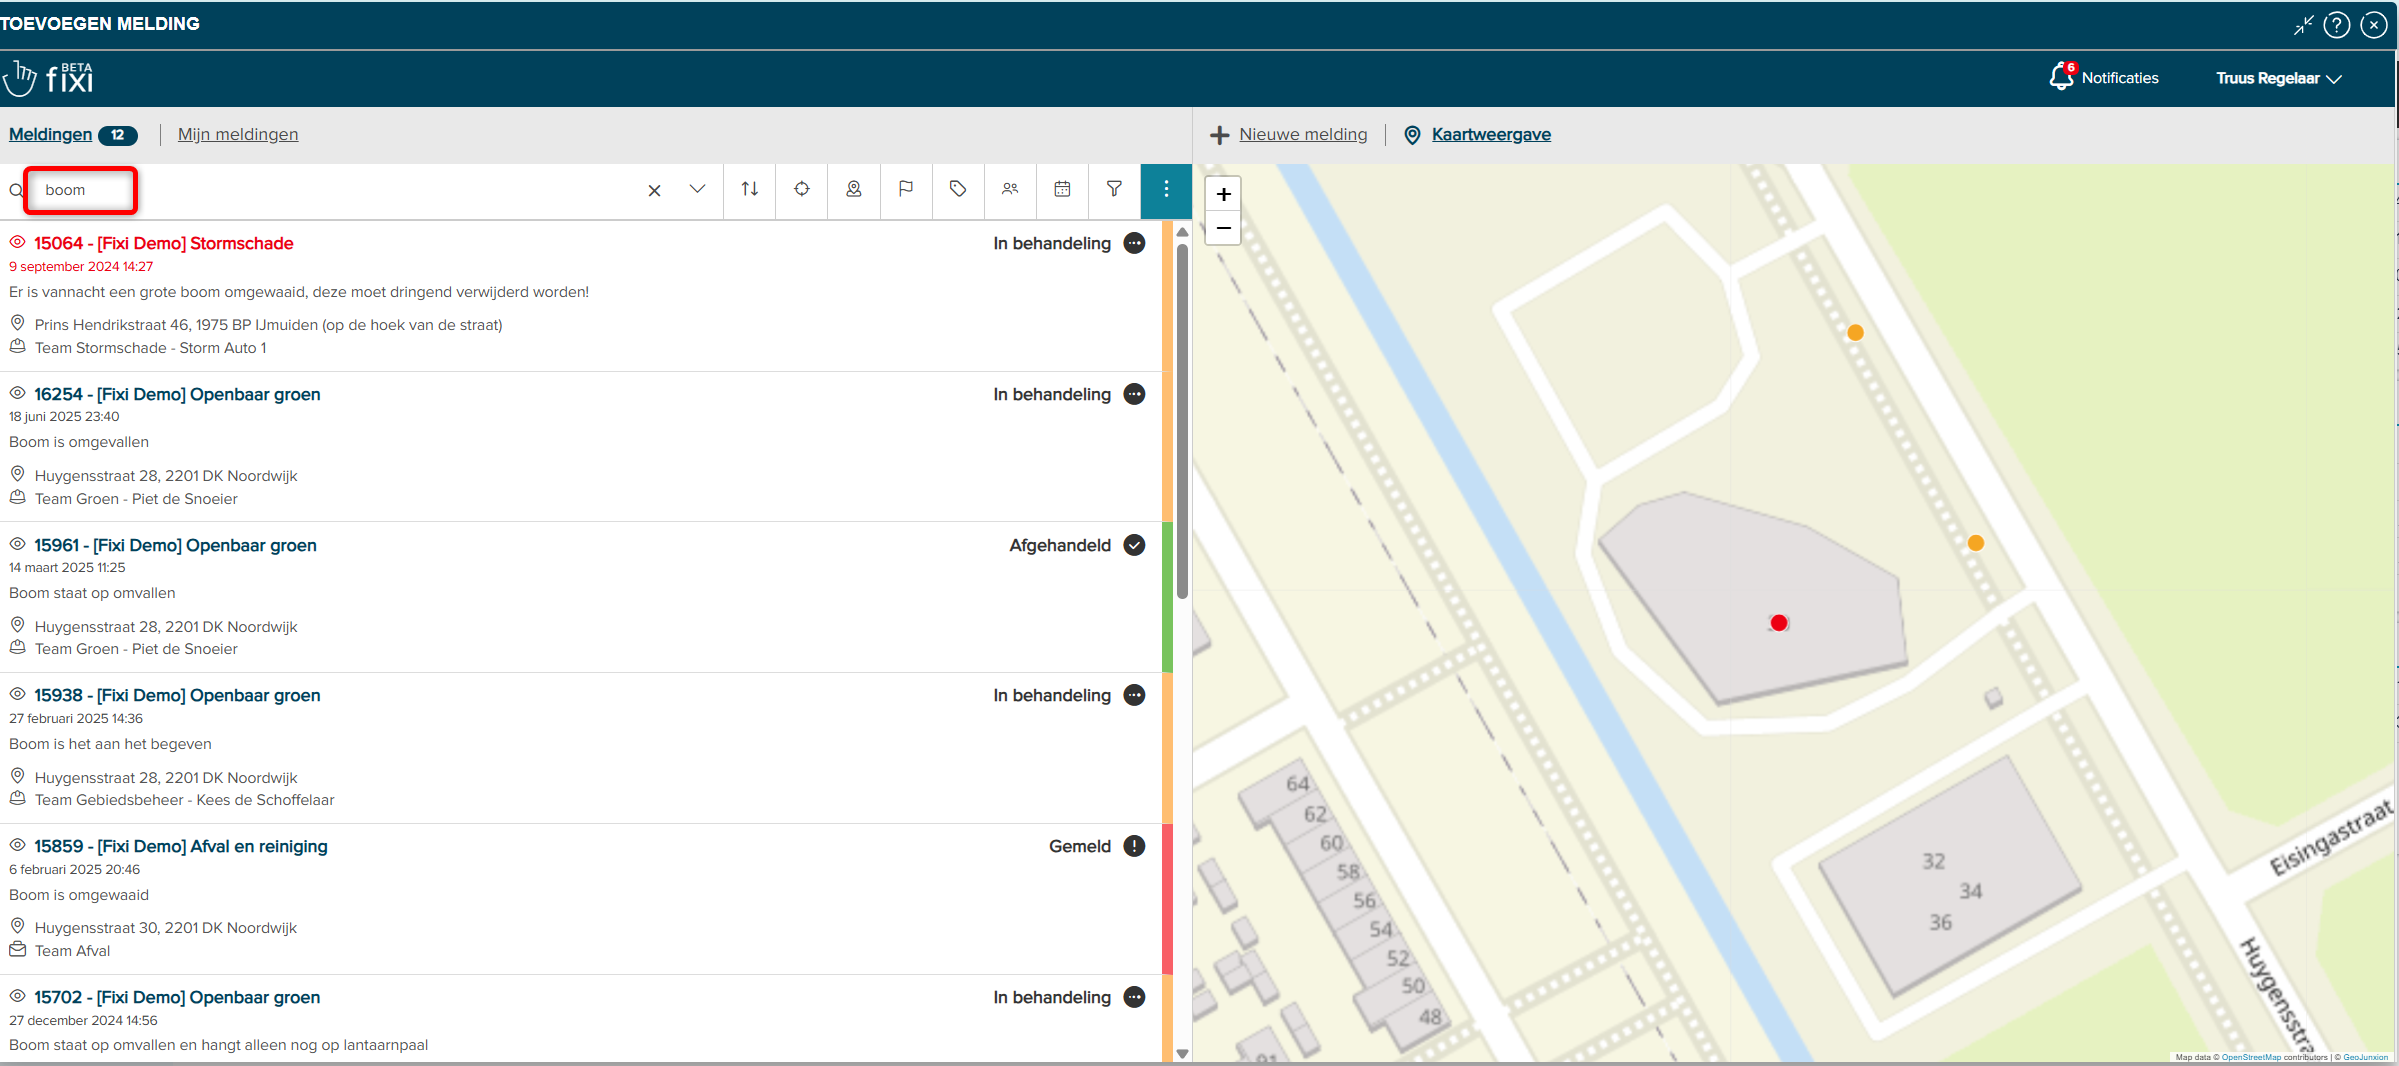Click Team Gebiedsbeheer - Kees de Schoffelaar

click(x=185, y=800)
